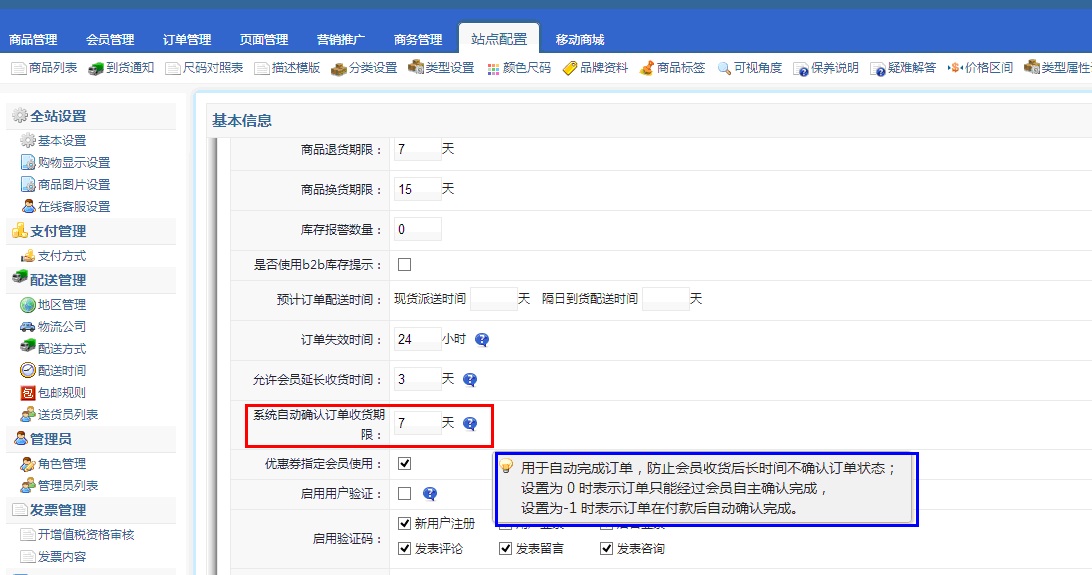Uncheck the 发表评论 checkbox
Image resolution: width=1092 pixels, height=575 pixels.
[x=404, y=549]
